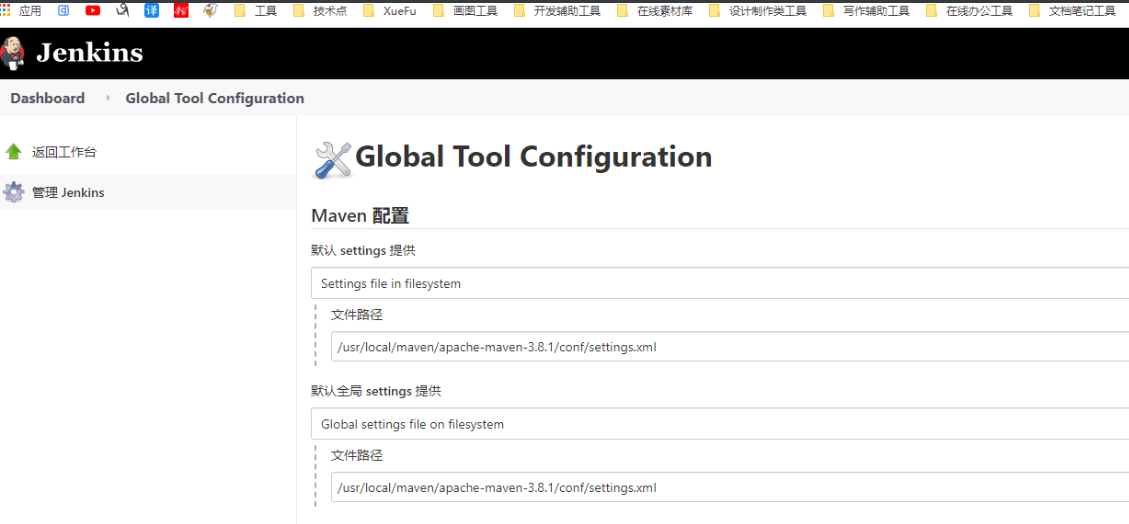Screen dimensions: 1129x524
Task: Open the 技术点 bookmark folder
Action: [x=320, y=11]
